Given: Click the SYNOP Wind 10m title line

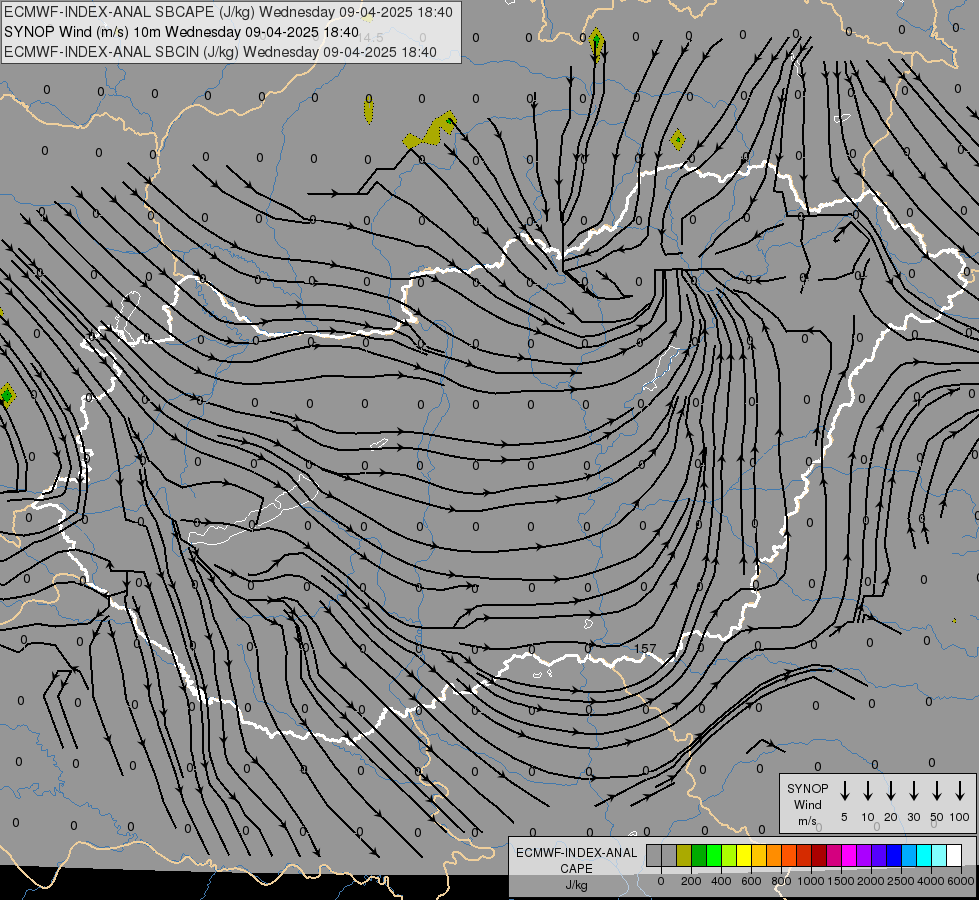Looking at the screenshot, I should (x=181, y=32).
